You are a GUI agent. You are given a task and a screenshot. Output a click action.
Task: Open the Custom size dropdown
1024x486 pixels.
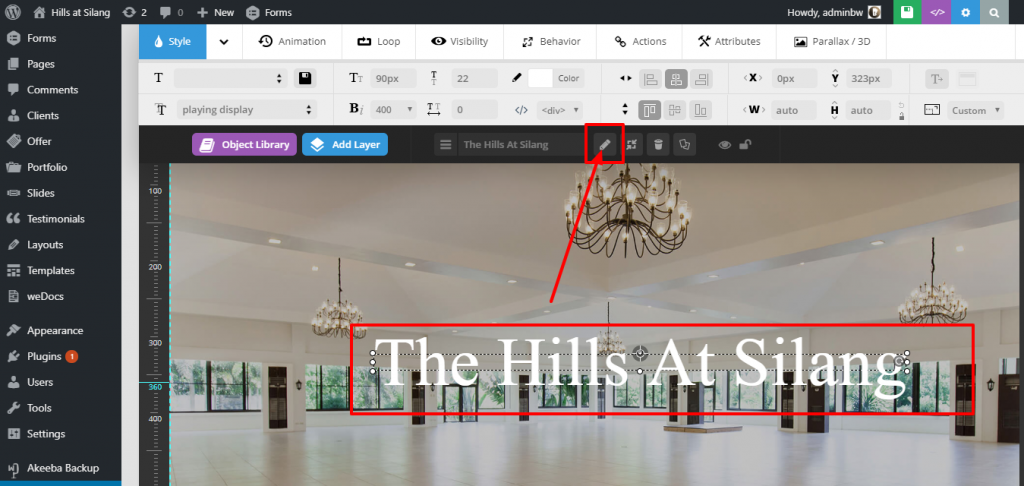976,110
